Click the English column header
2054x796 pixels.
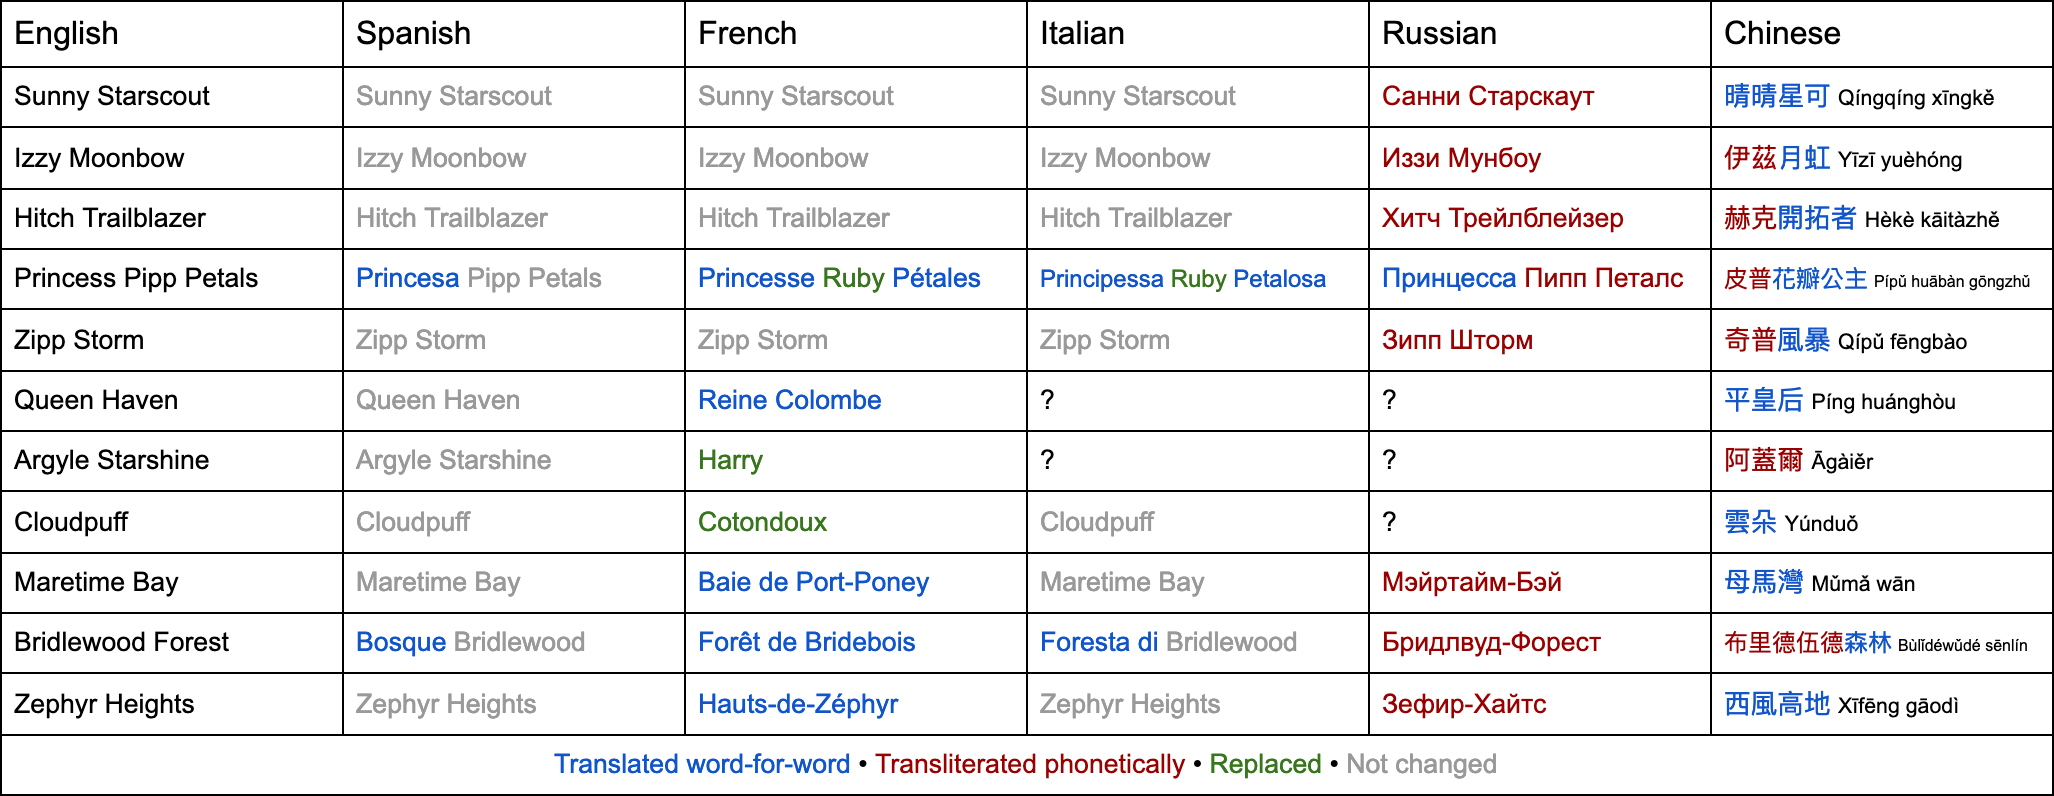[67, 34]
